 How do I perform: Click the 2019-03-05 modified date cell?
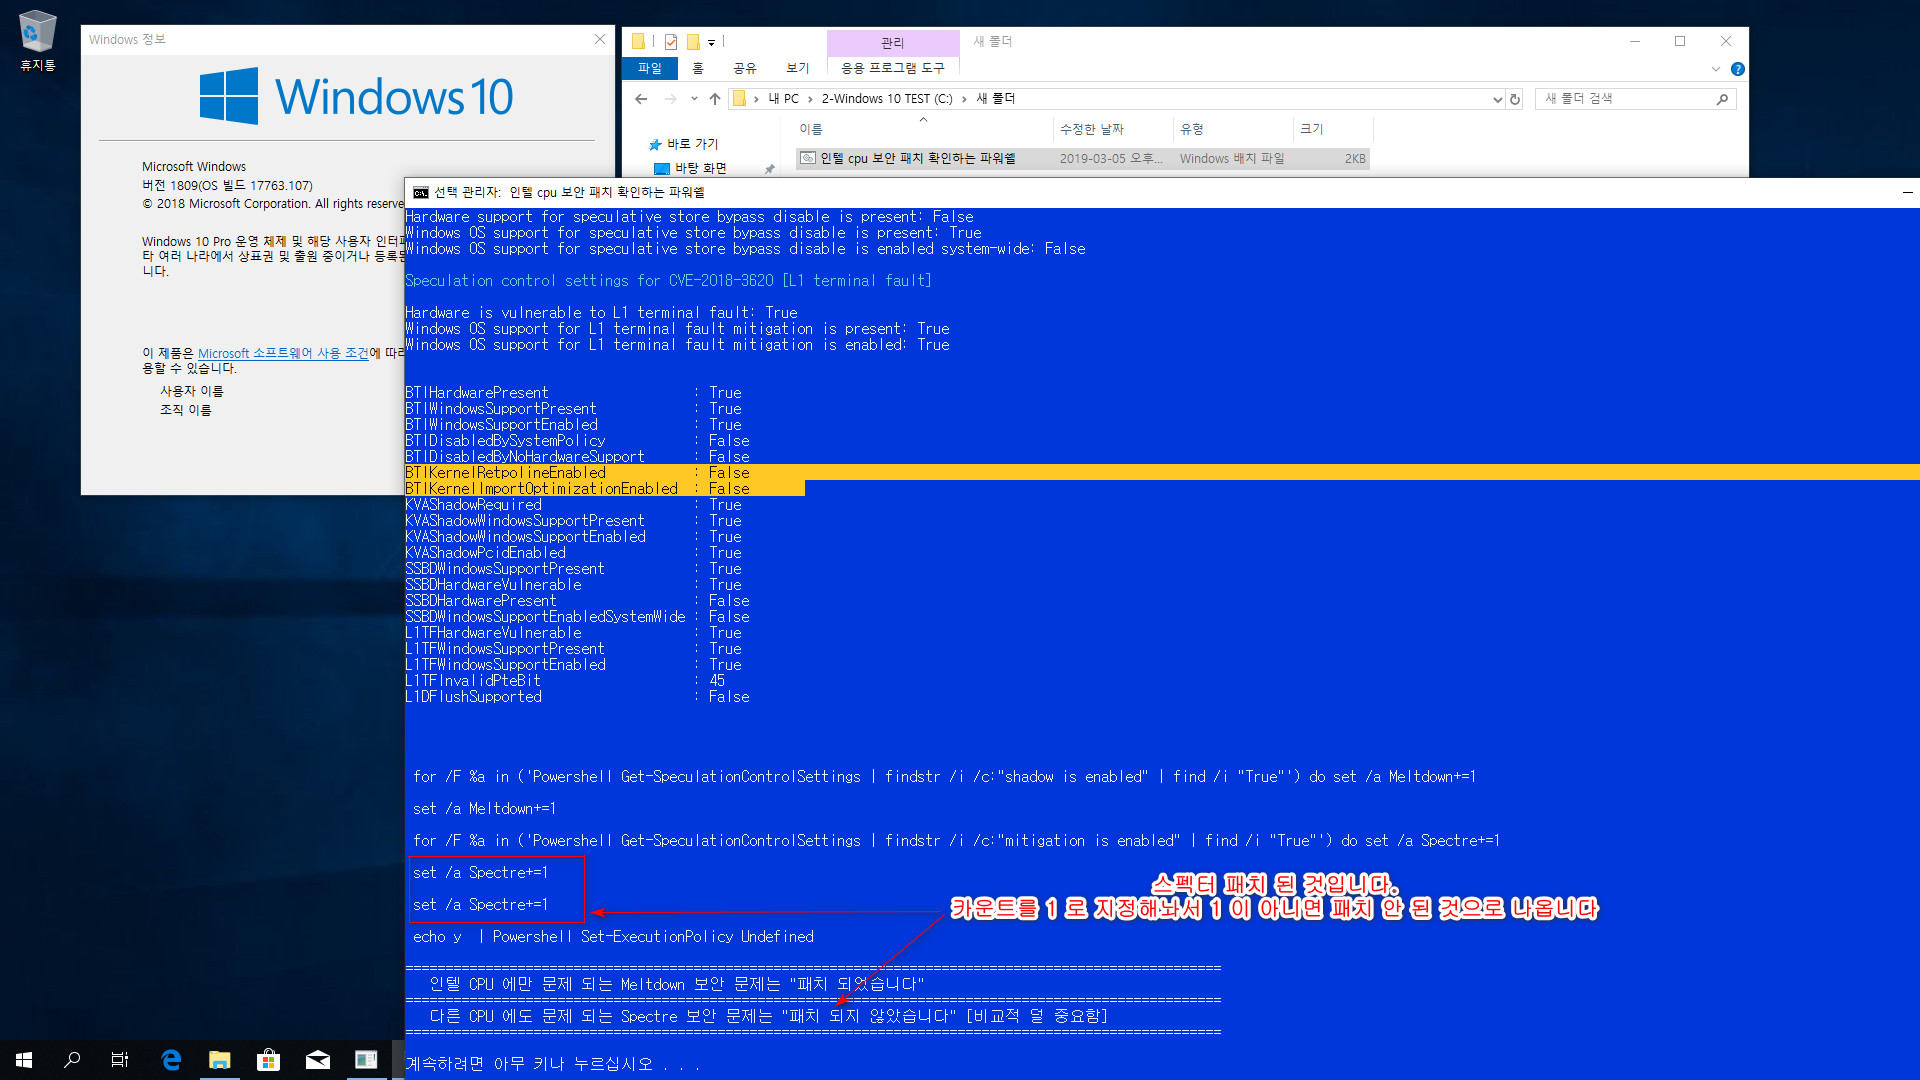(x=1111, y=158)
